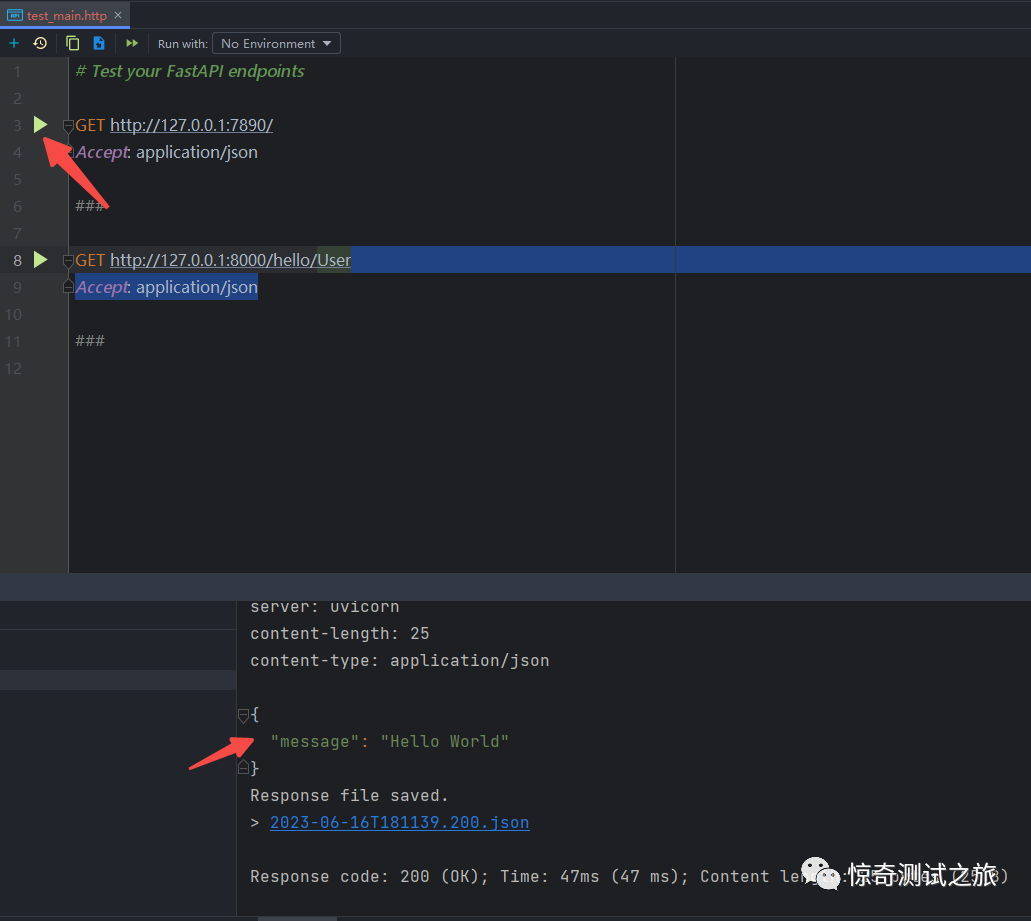
Task: Click the plus icon to add a request
Action: coord(14,43)
